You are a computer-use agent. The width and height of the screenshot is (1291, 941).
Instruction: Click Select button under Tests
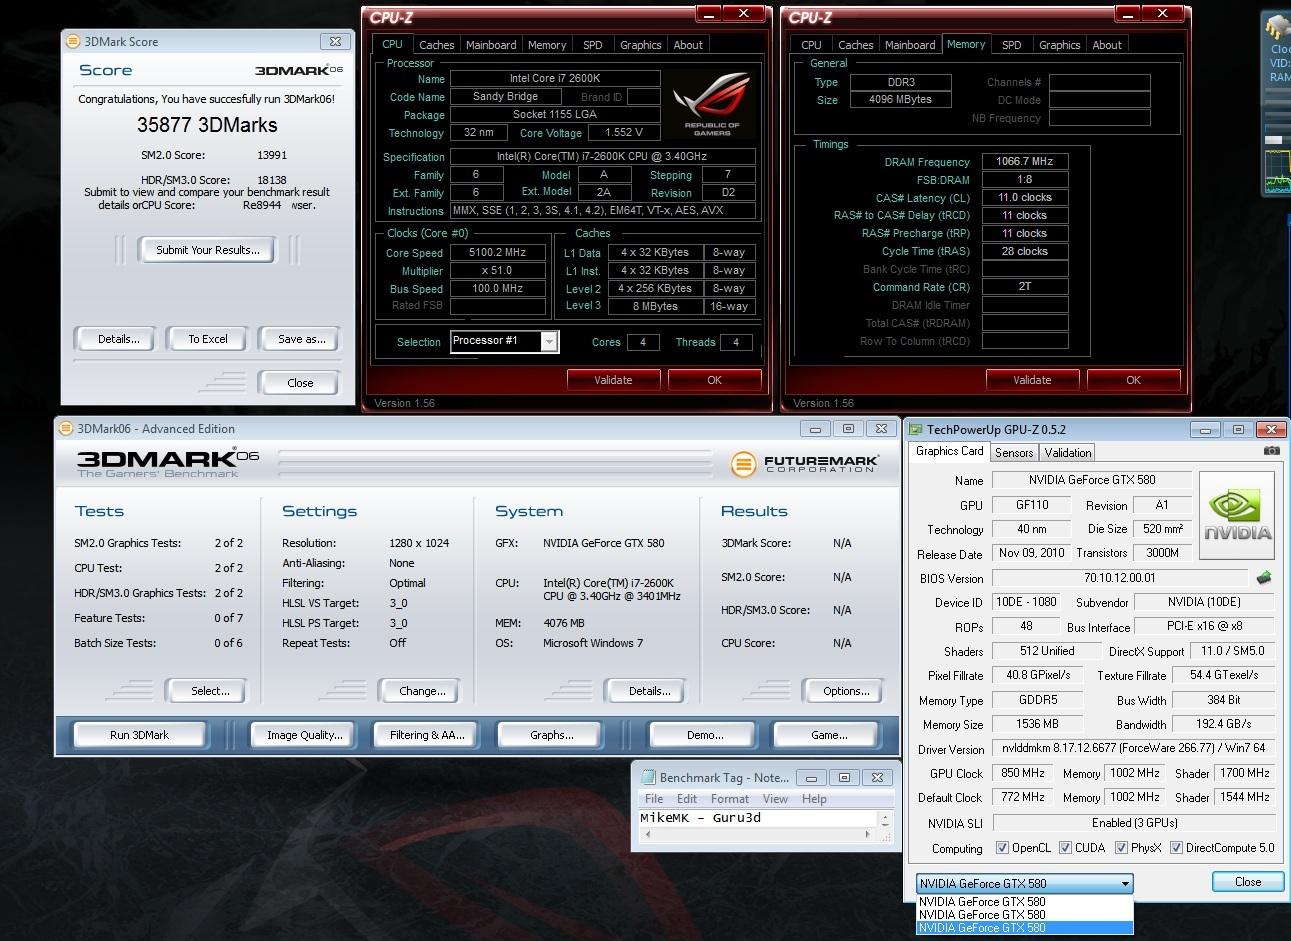click(210, 691)
